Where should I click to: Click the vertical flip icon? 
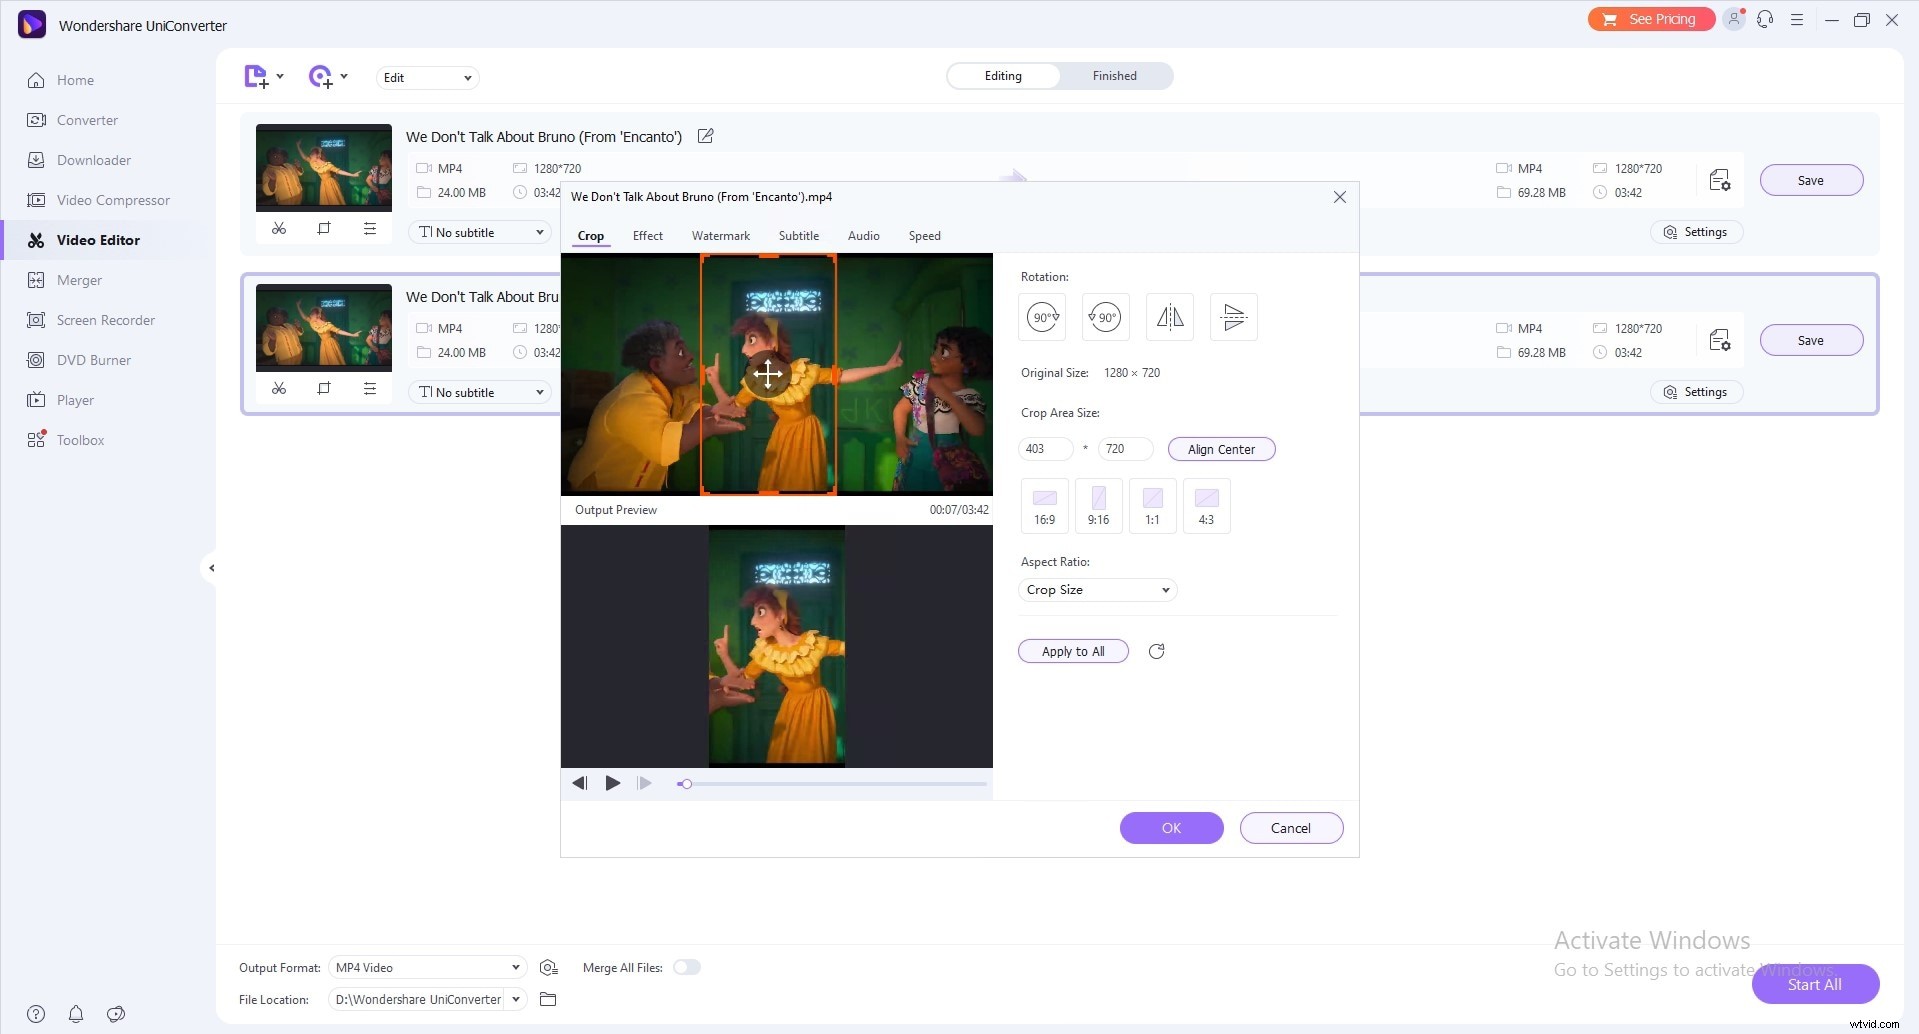[x=1233, y=316]
